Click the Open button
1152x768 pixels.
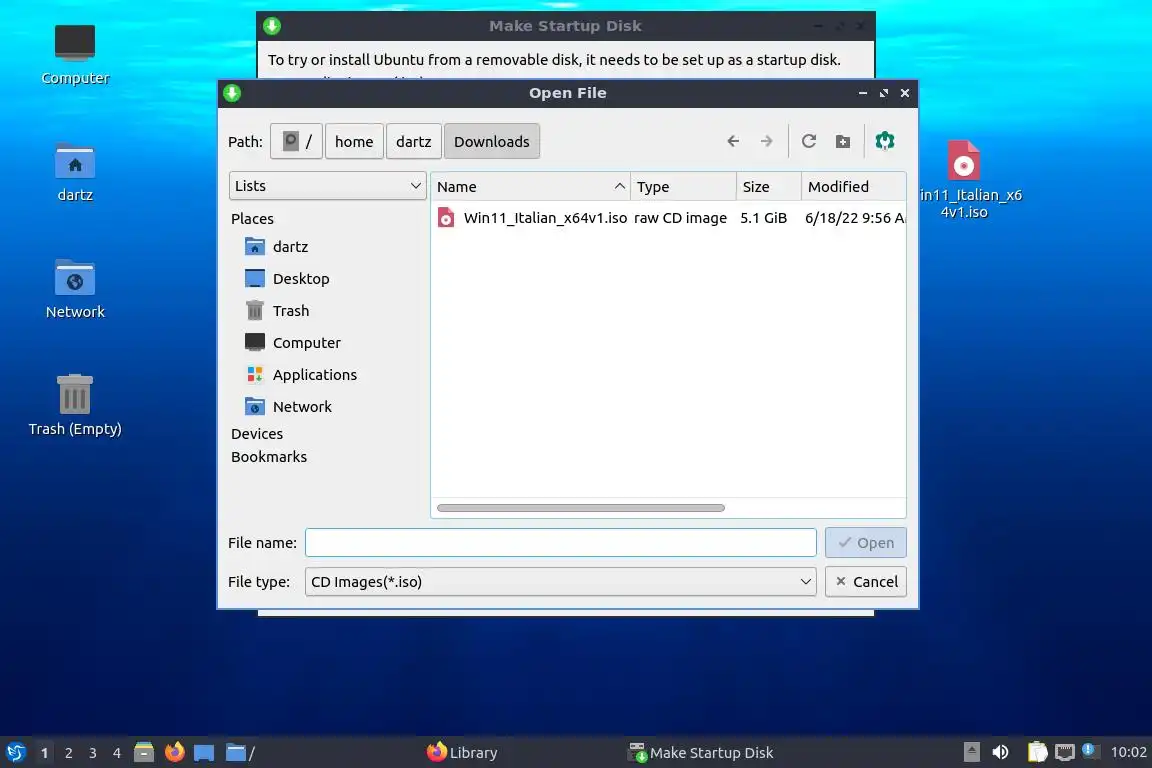865,542
